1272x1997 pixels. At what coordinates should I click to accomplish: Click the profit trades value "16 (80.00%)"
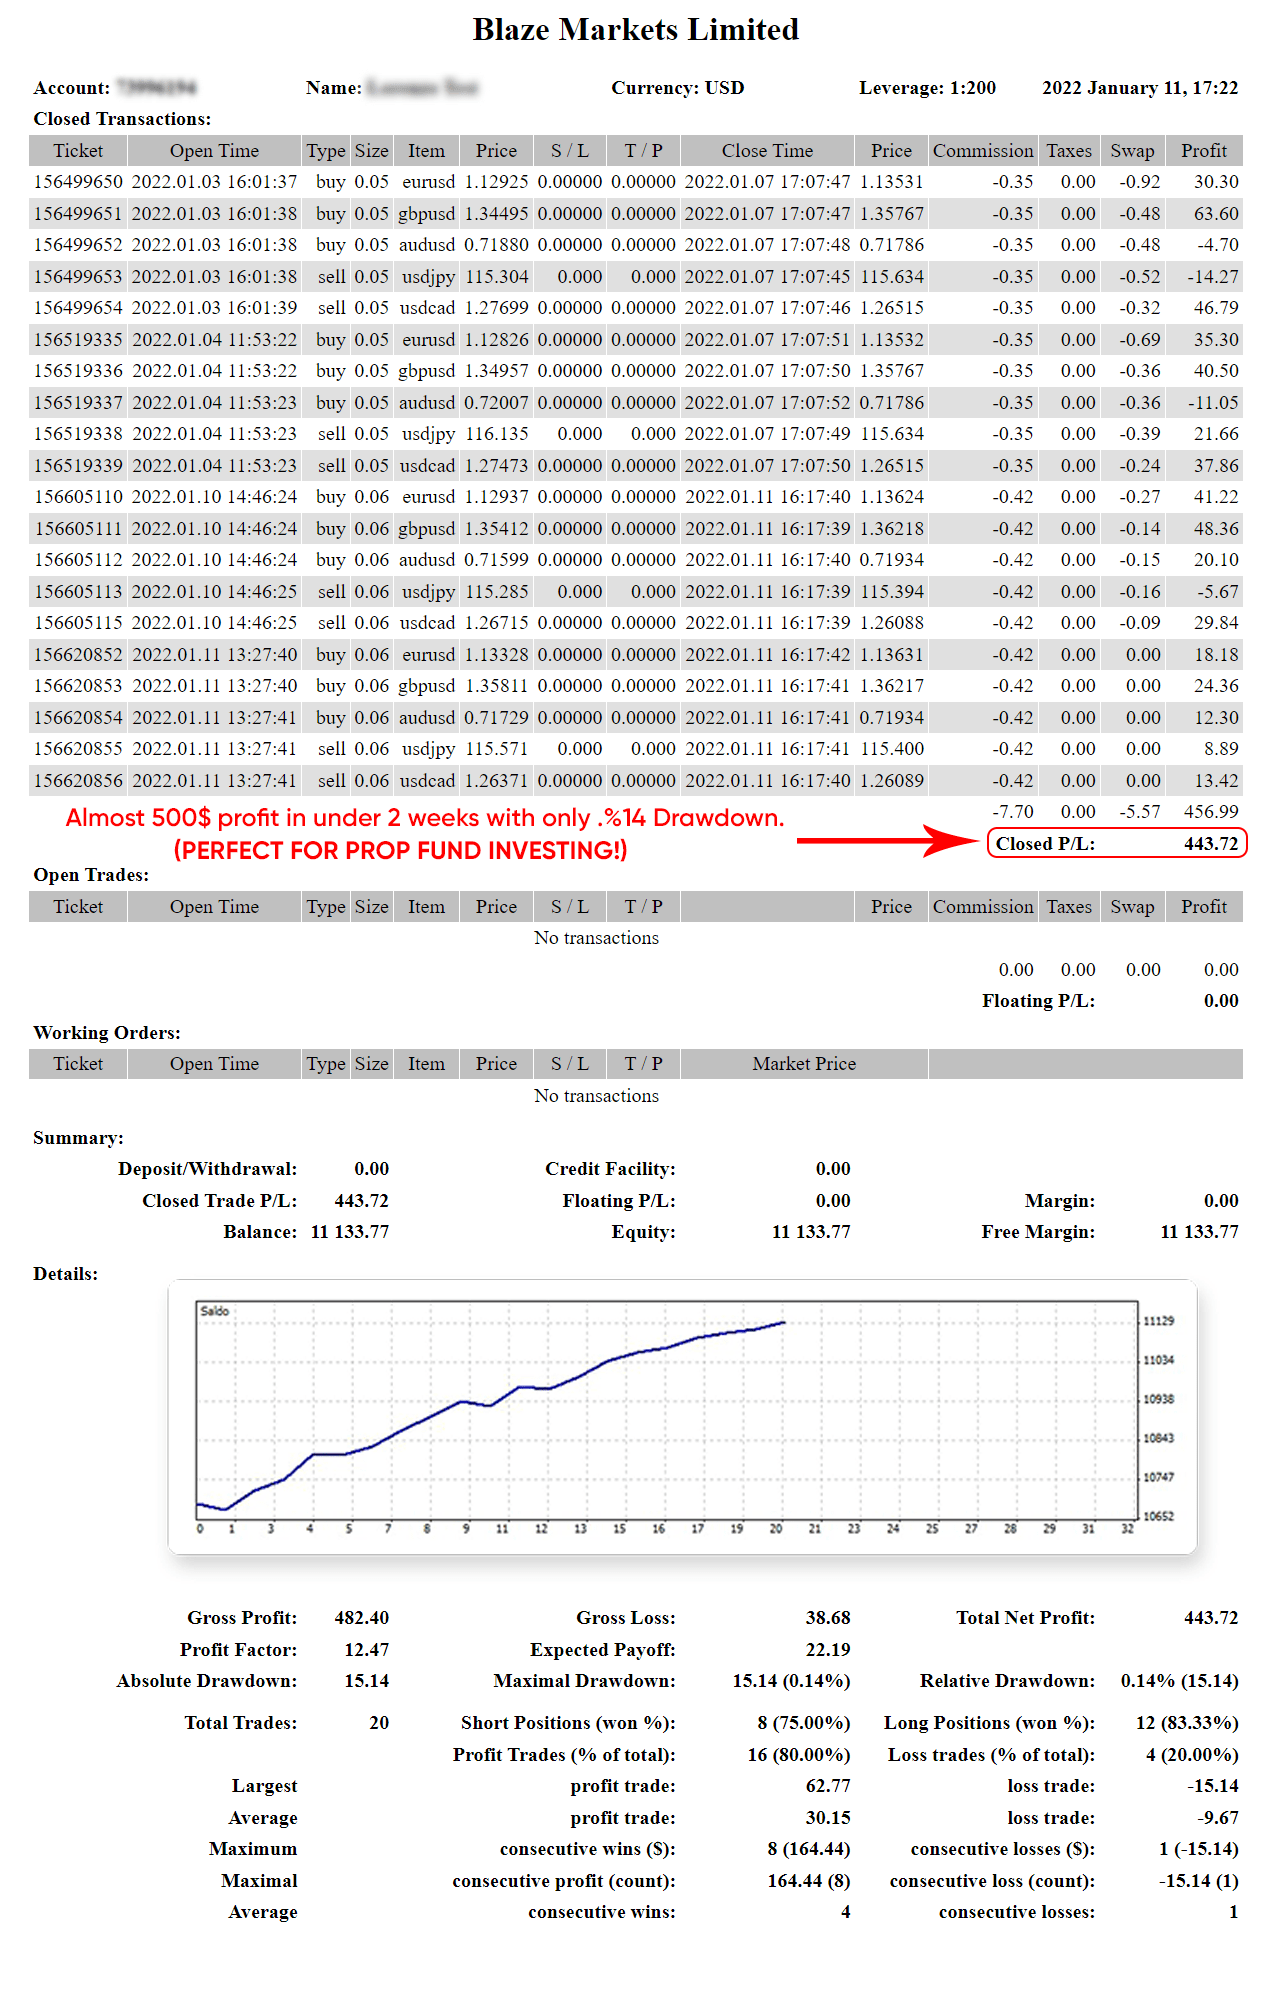click(x=799, y=1755)
